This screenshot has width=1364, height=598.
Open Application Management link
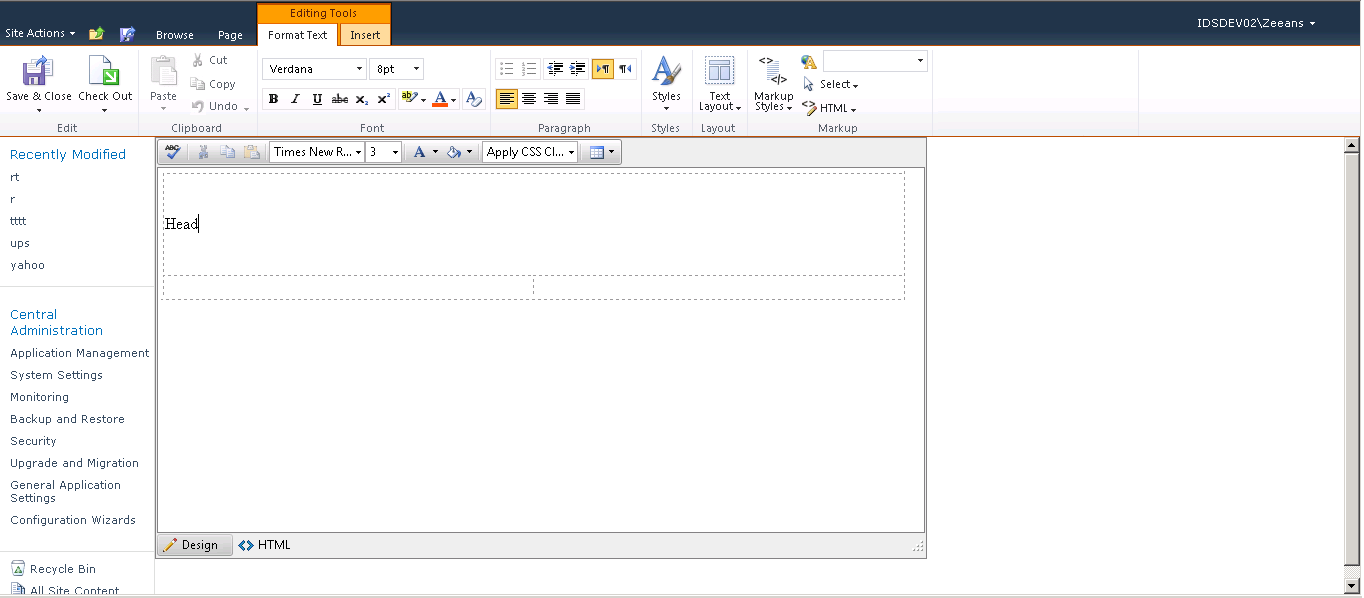(80, 353)
